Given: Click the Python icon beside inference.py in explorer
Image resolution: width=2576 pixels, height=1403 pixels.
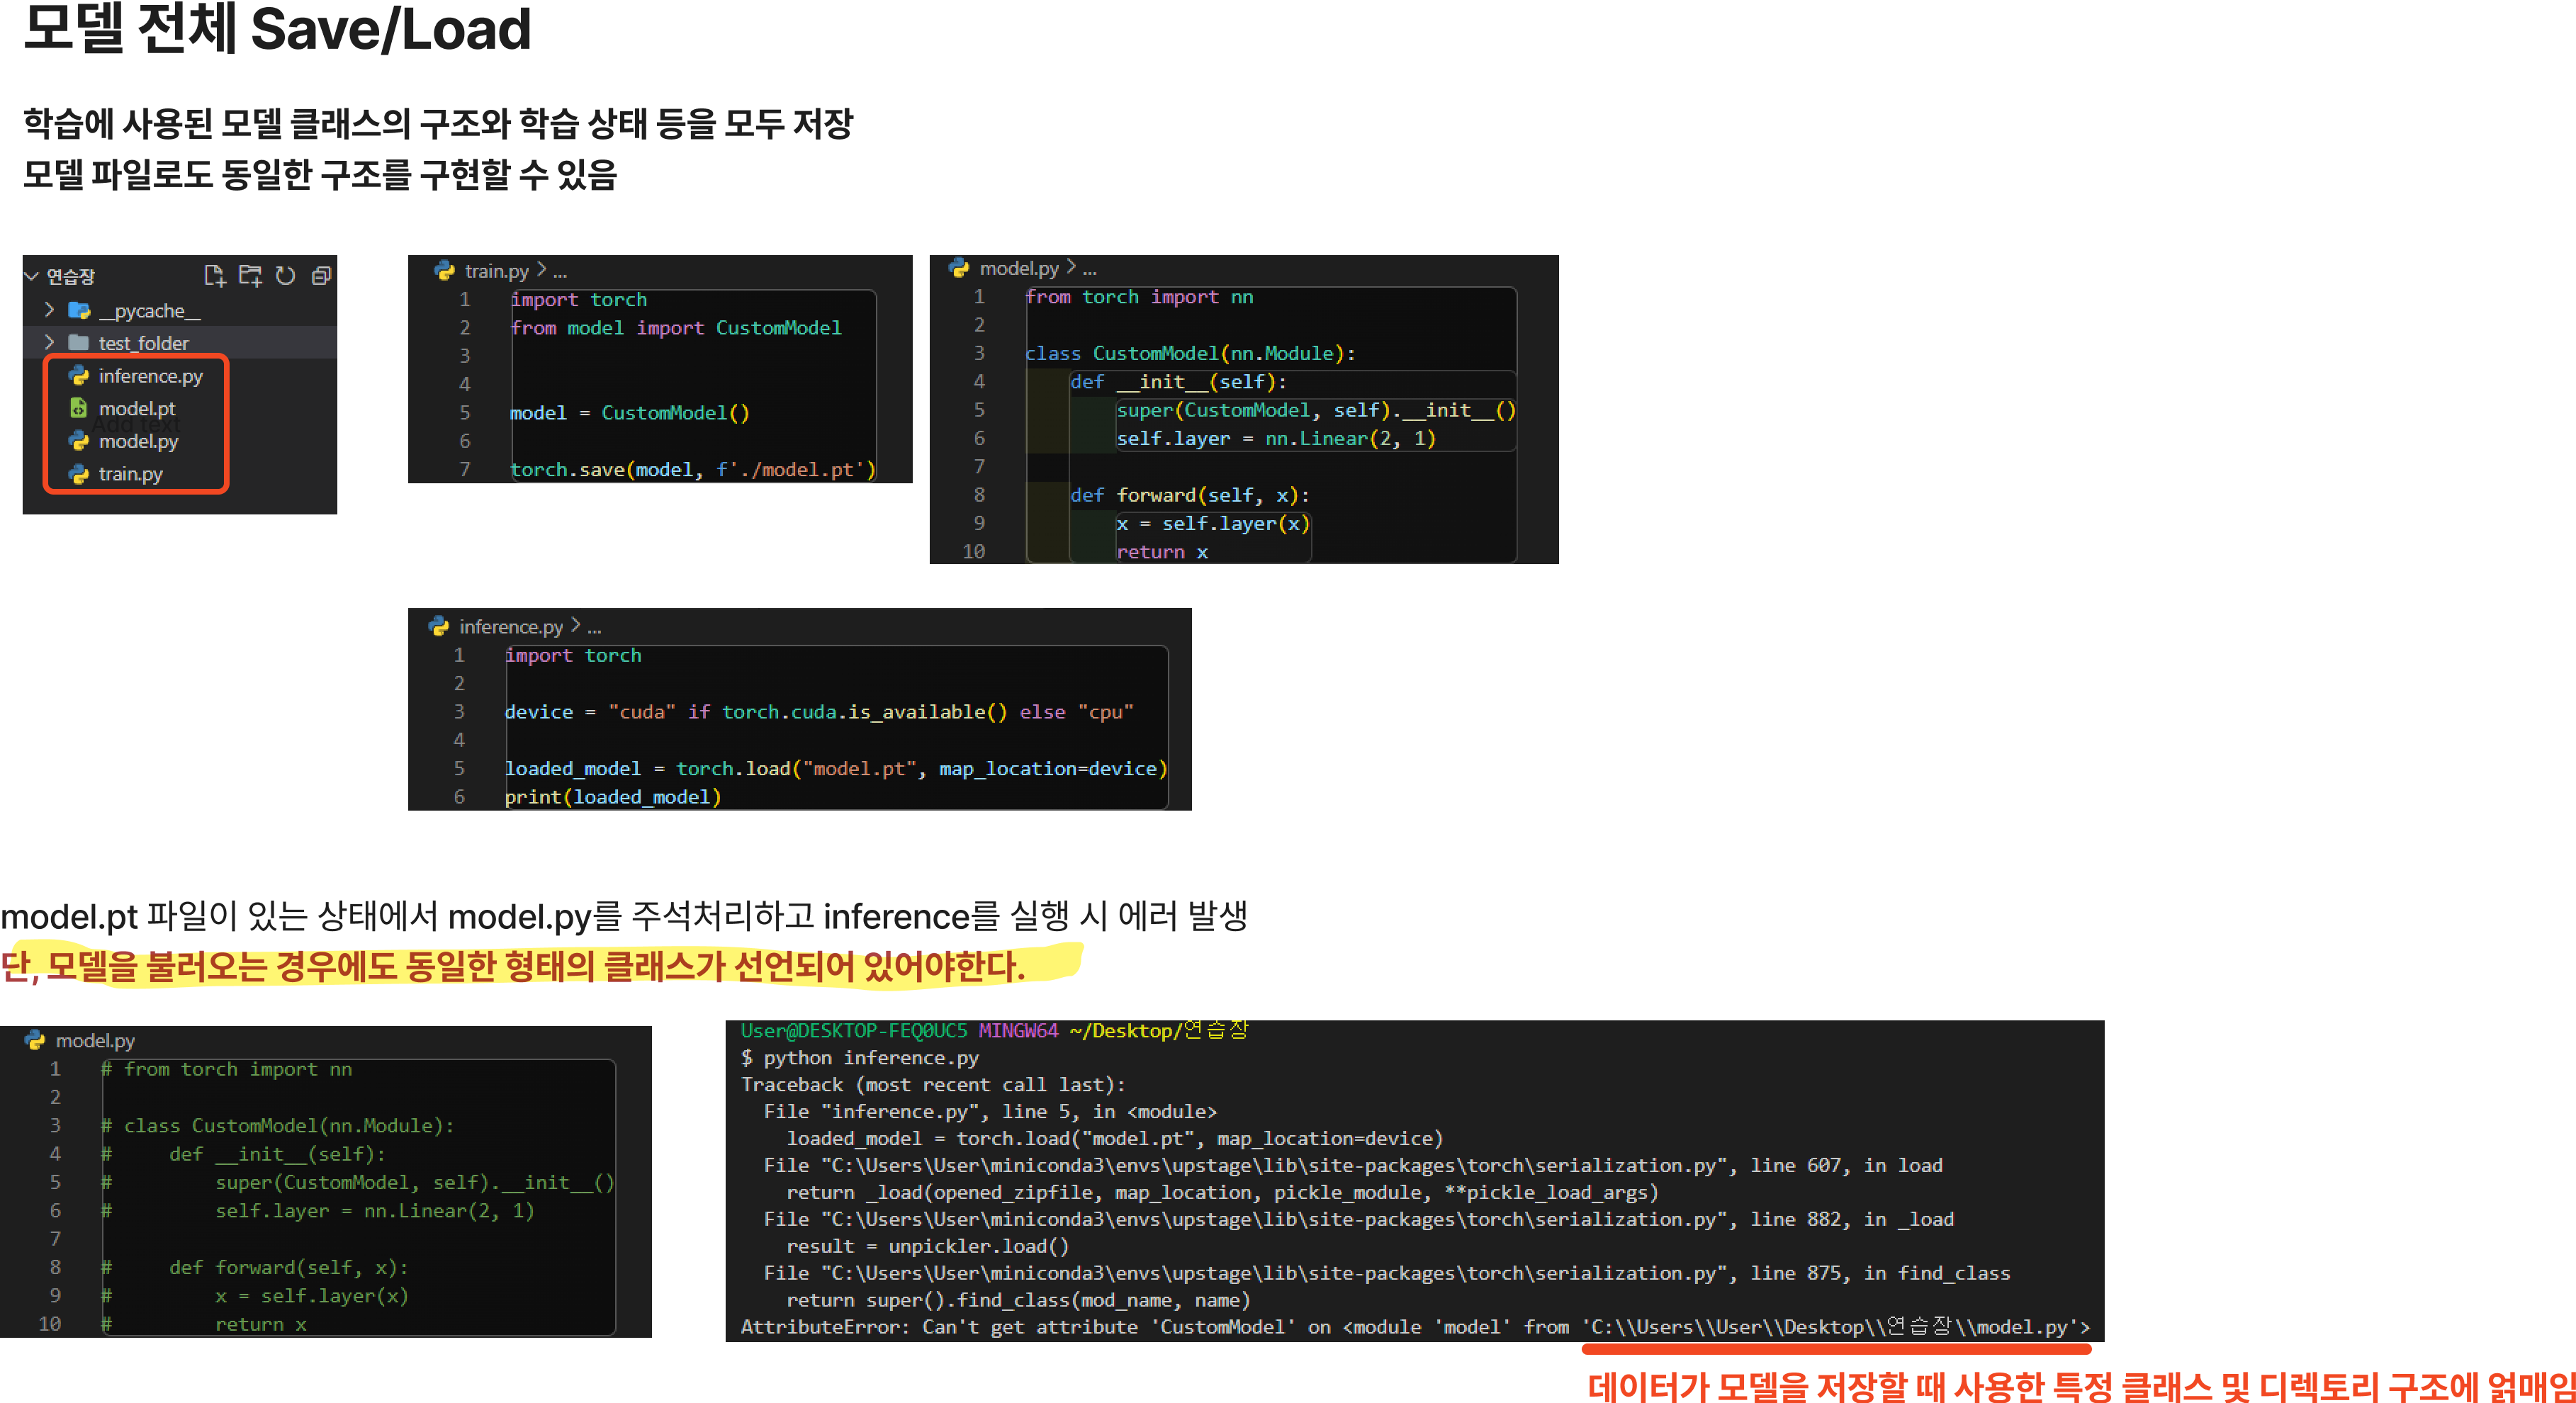Looking at the screenshot, I should 78,375.
